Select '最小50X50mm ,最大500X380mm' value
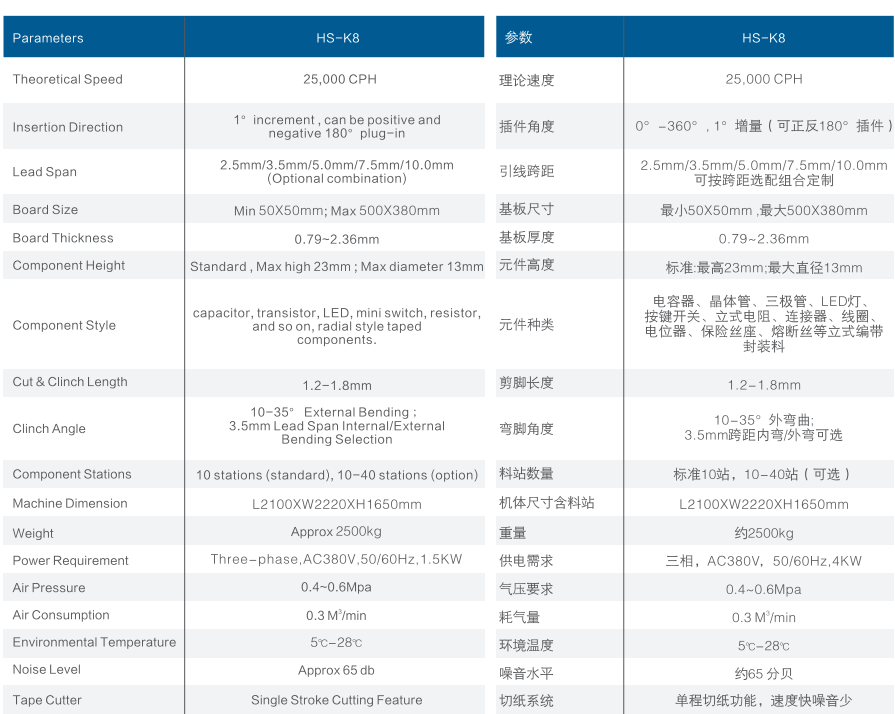The width and height of the screenshot is (895, 714). pos(764,211)
